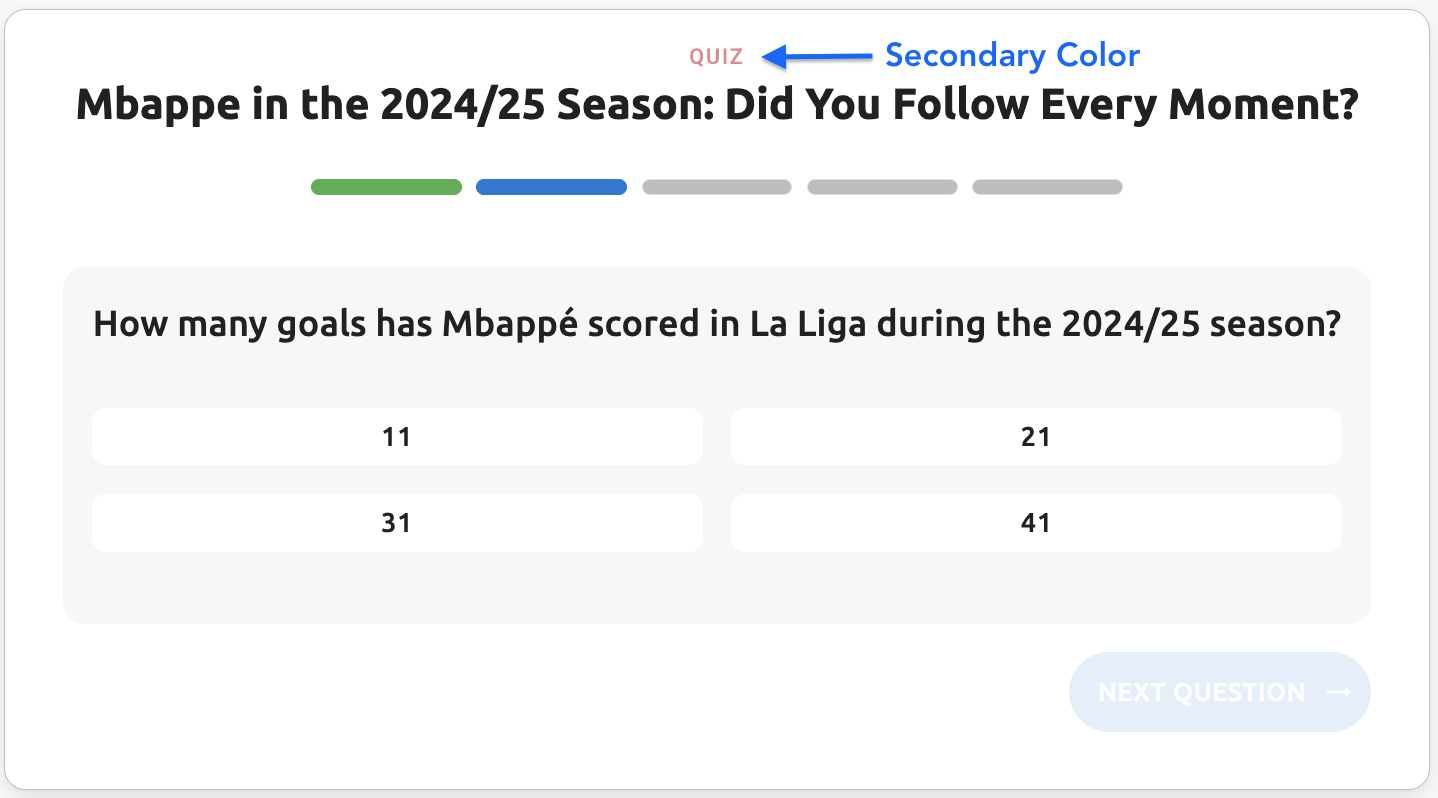Click the green first progress segment

[386, 187]
